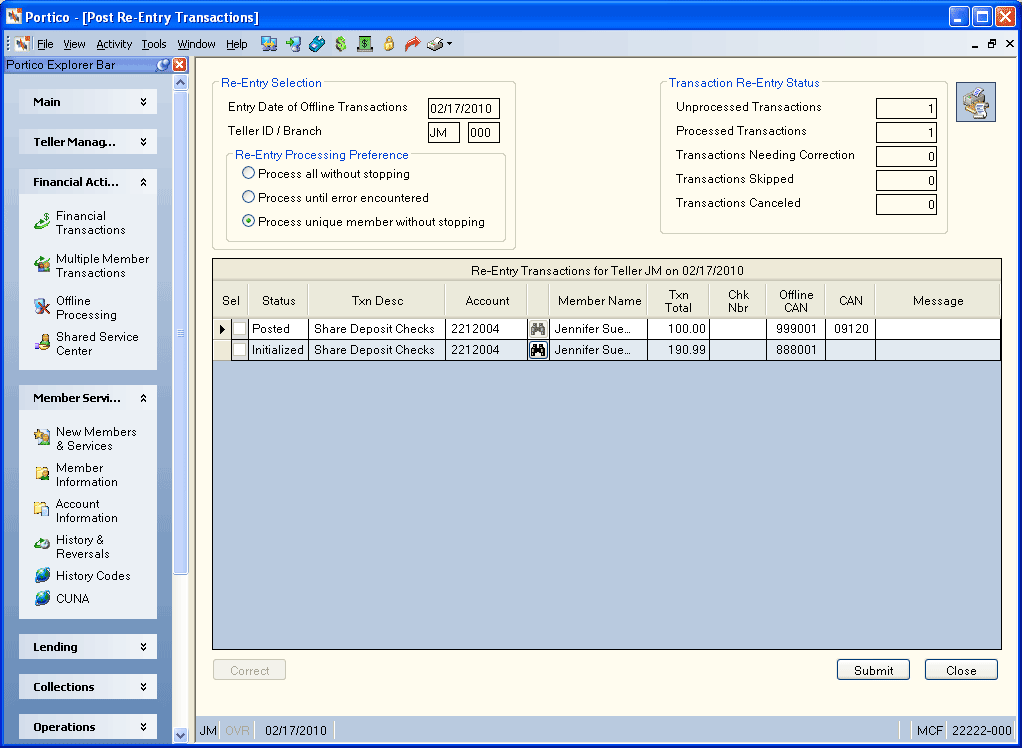Open the Window menu
Viewport: 1022px width, 748px height.
pyautogui.click(x=196, y=44)
